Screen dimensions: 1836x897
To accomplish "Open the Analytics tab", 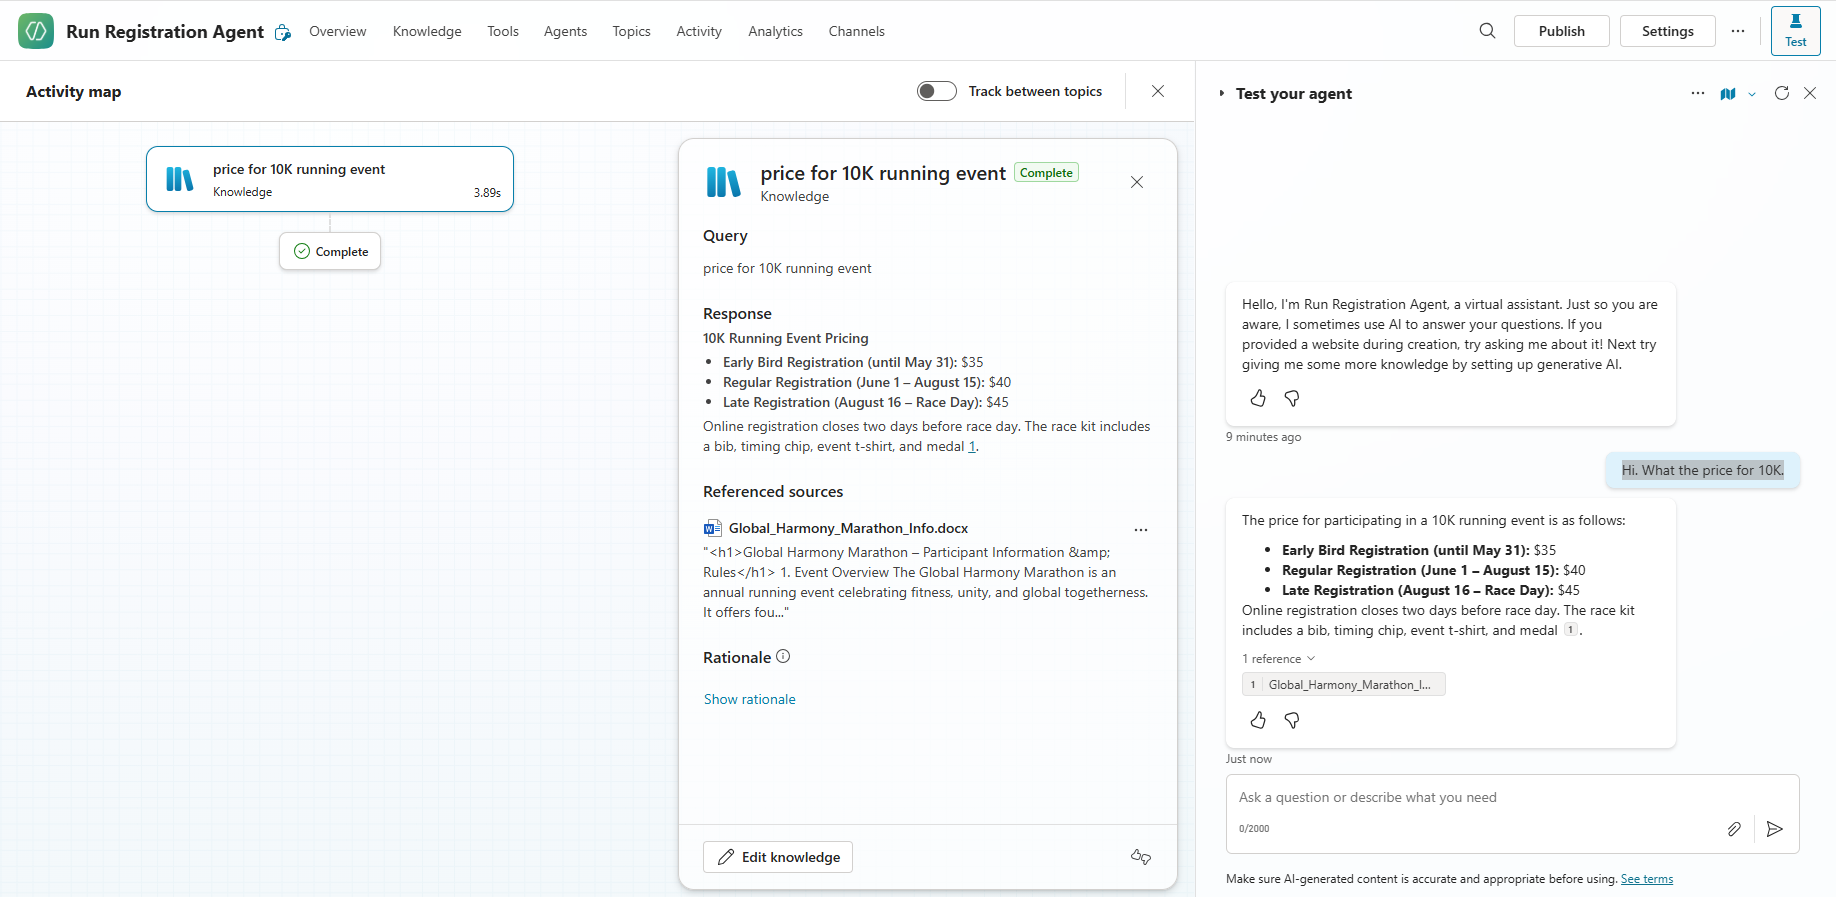I will (775, 31).
